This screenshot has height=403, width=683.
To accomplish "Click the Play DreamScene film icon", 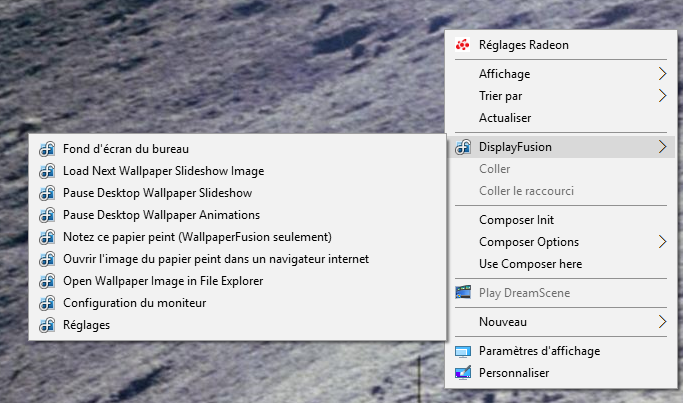I will [462, 292].
